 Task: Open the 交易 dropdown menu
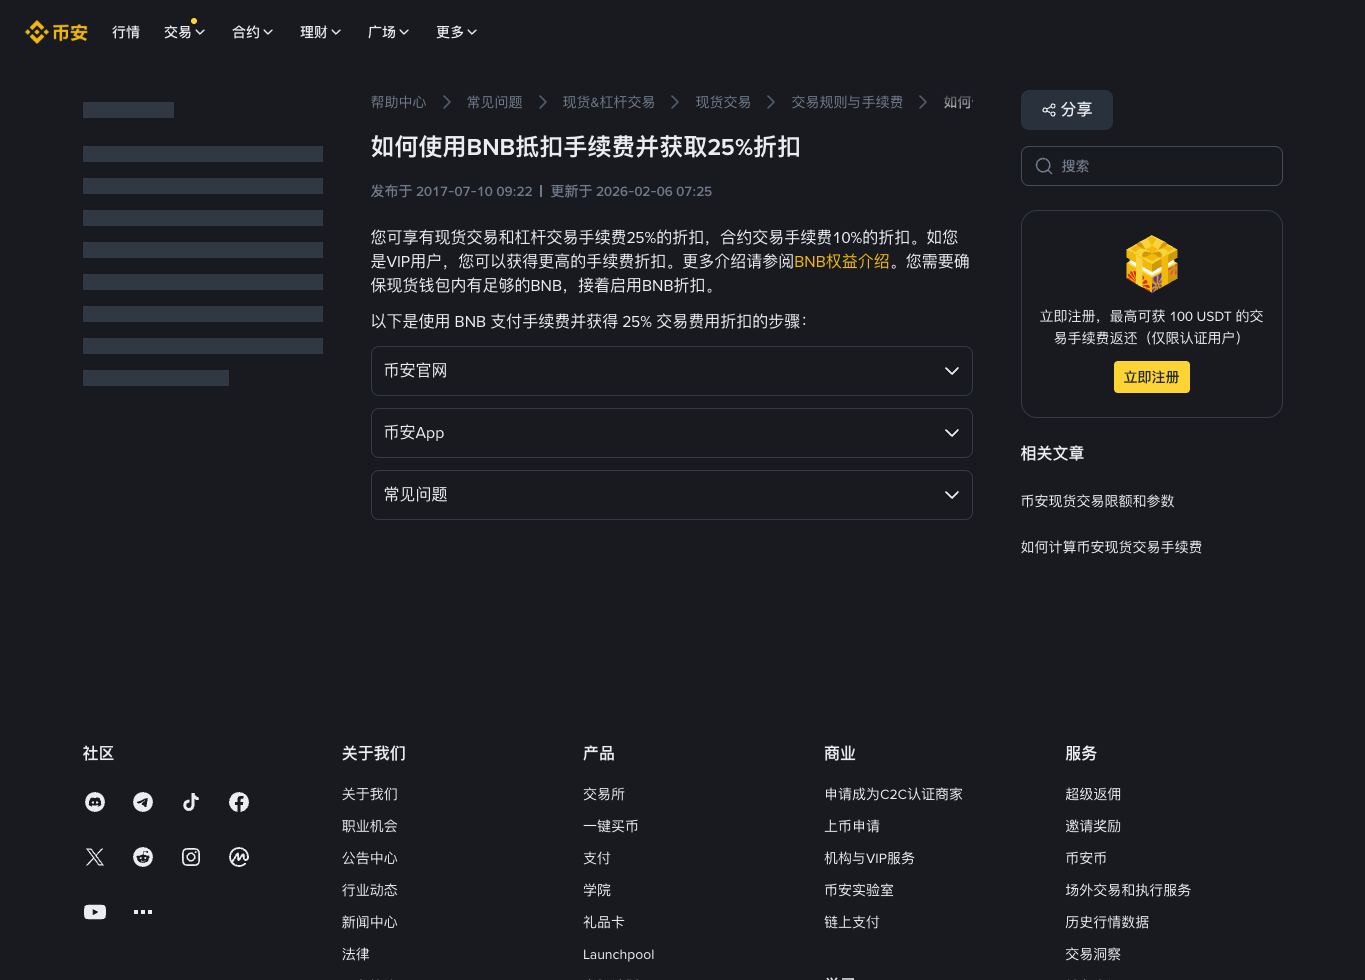click(x=185, y=32)
